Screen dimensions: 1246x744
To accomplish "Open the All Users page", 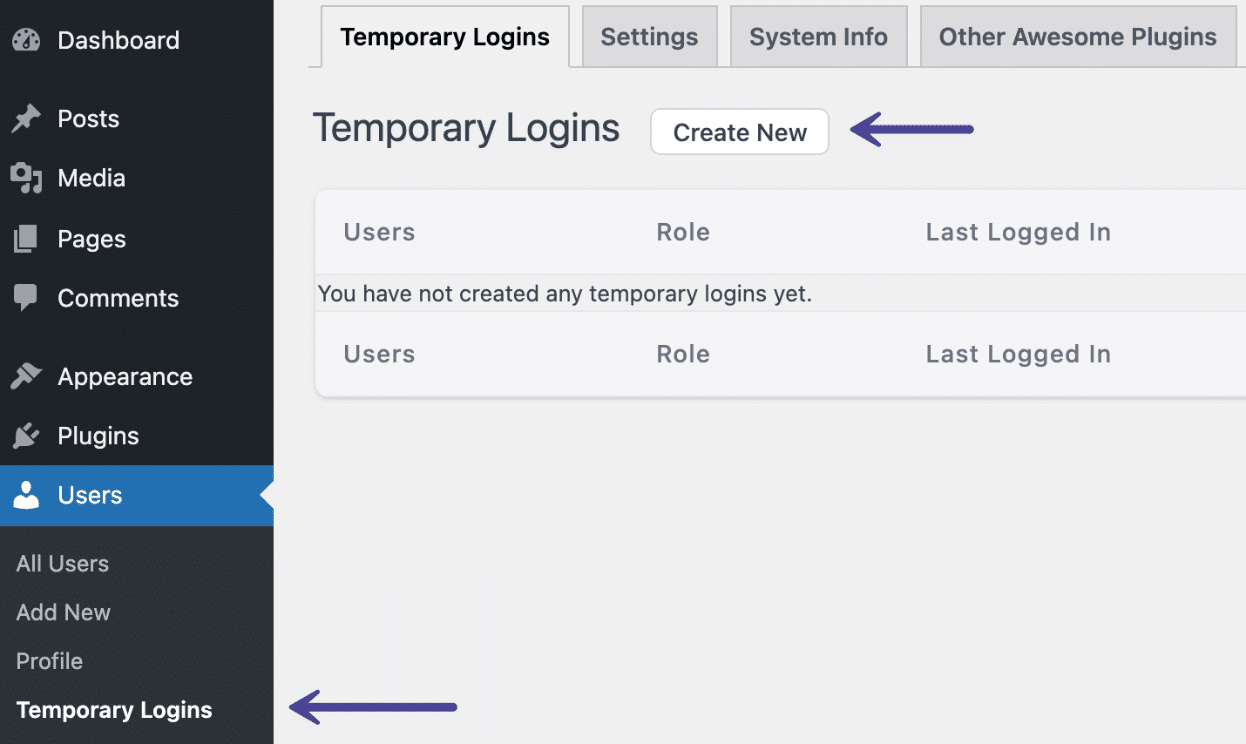I will [62, 563].
